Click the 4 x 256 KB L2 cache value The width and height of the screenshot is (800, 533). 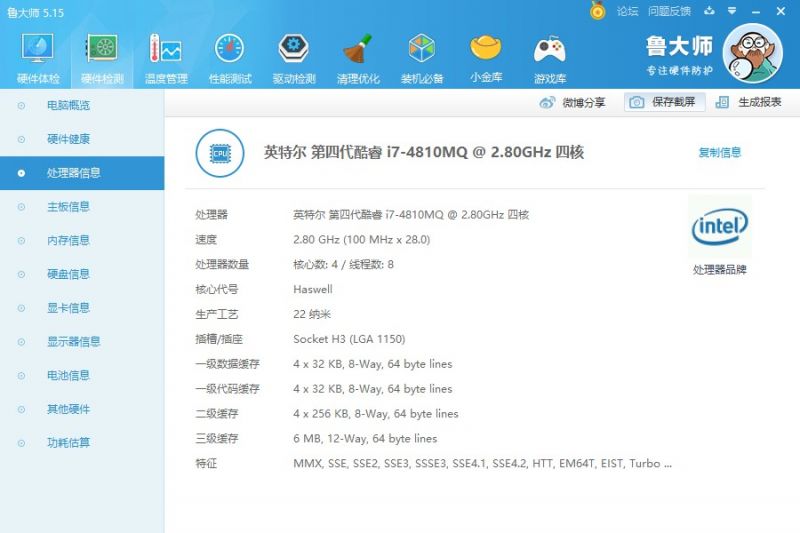pyautogui.click(x=376, y=414)
